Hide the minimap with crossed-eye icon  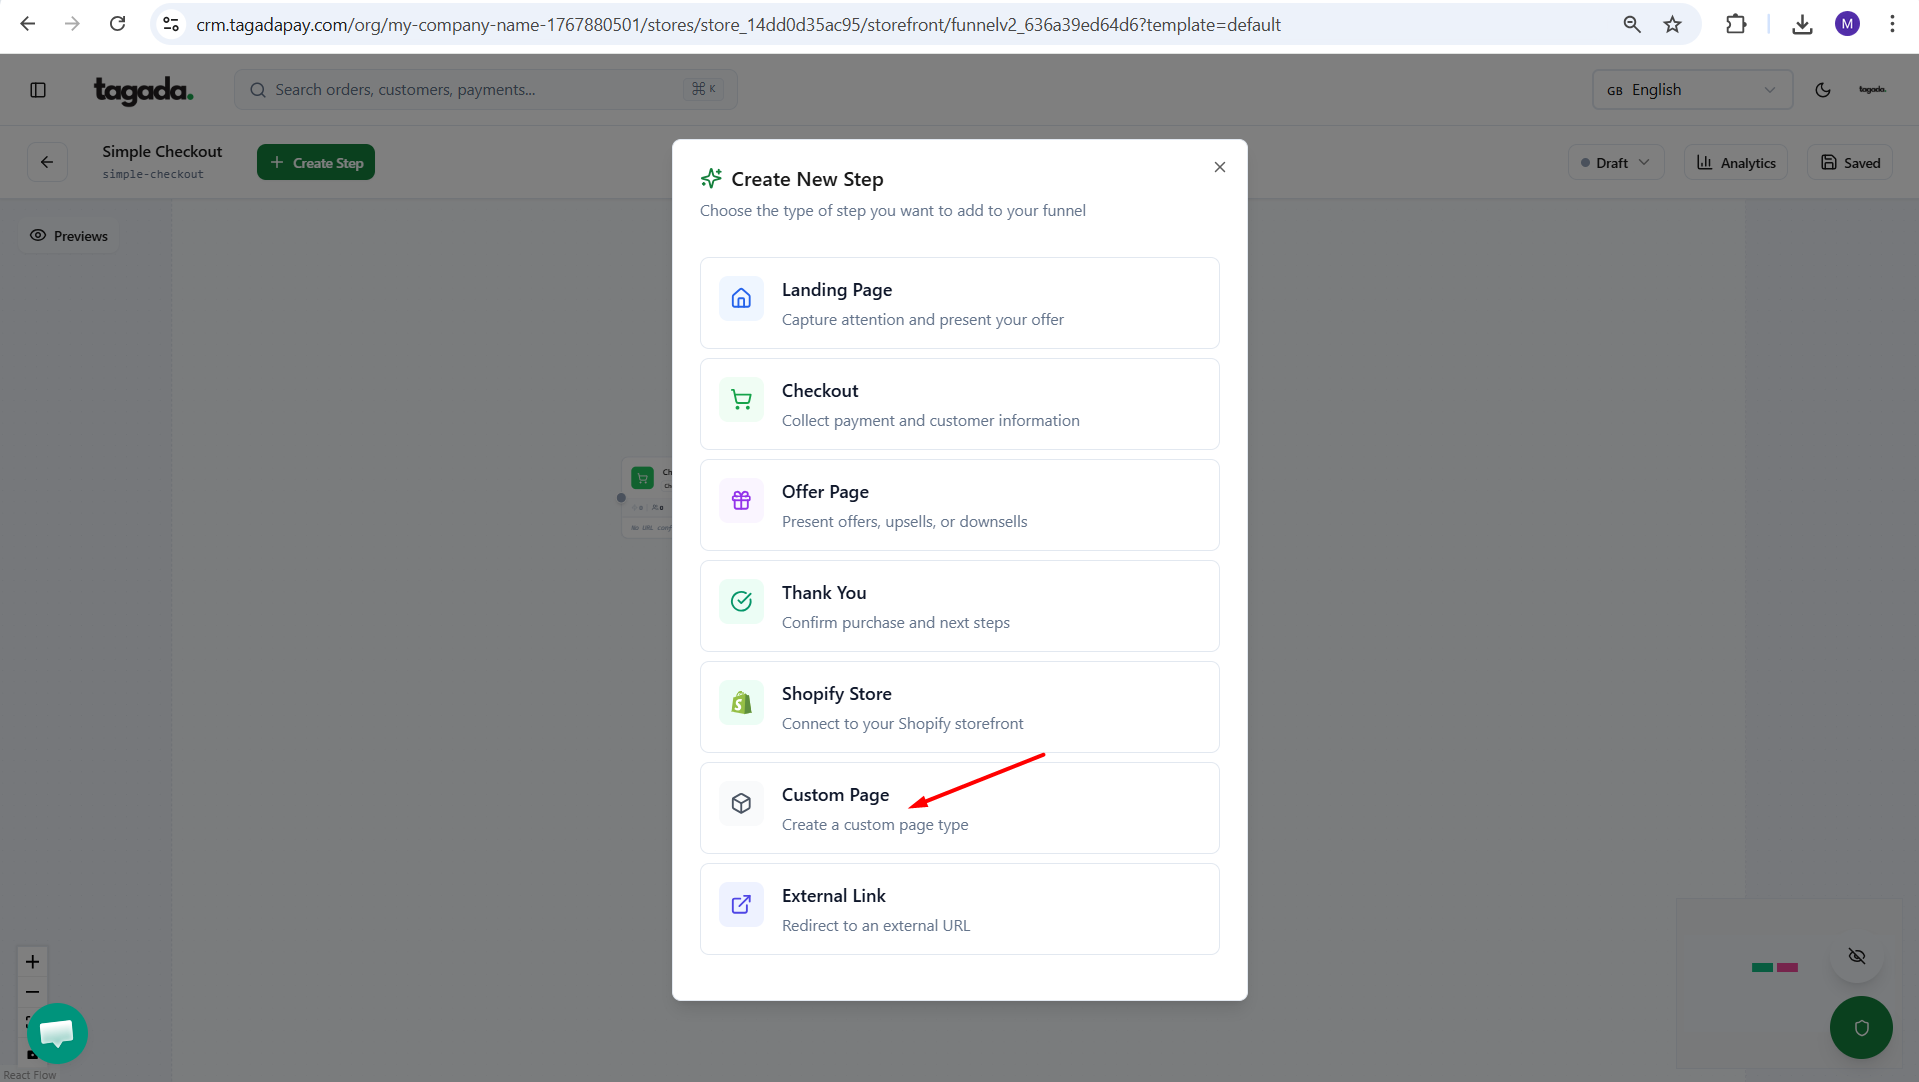click(1857, 956)
